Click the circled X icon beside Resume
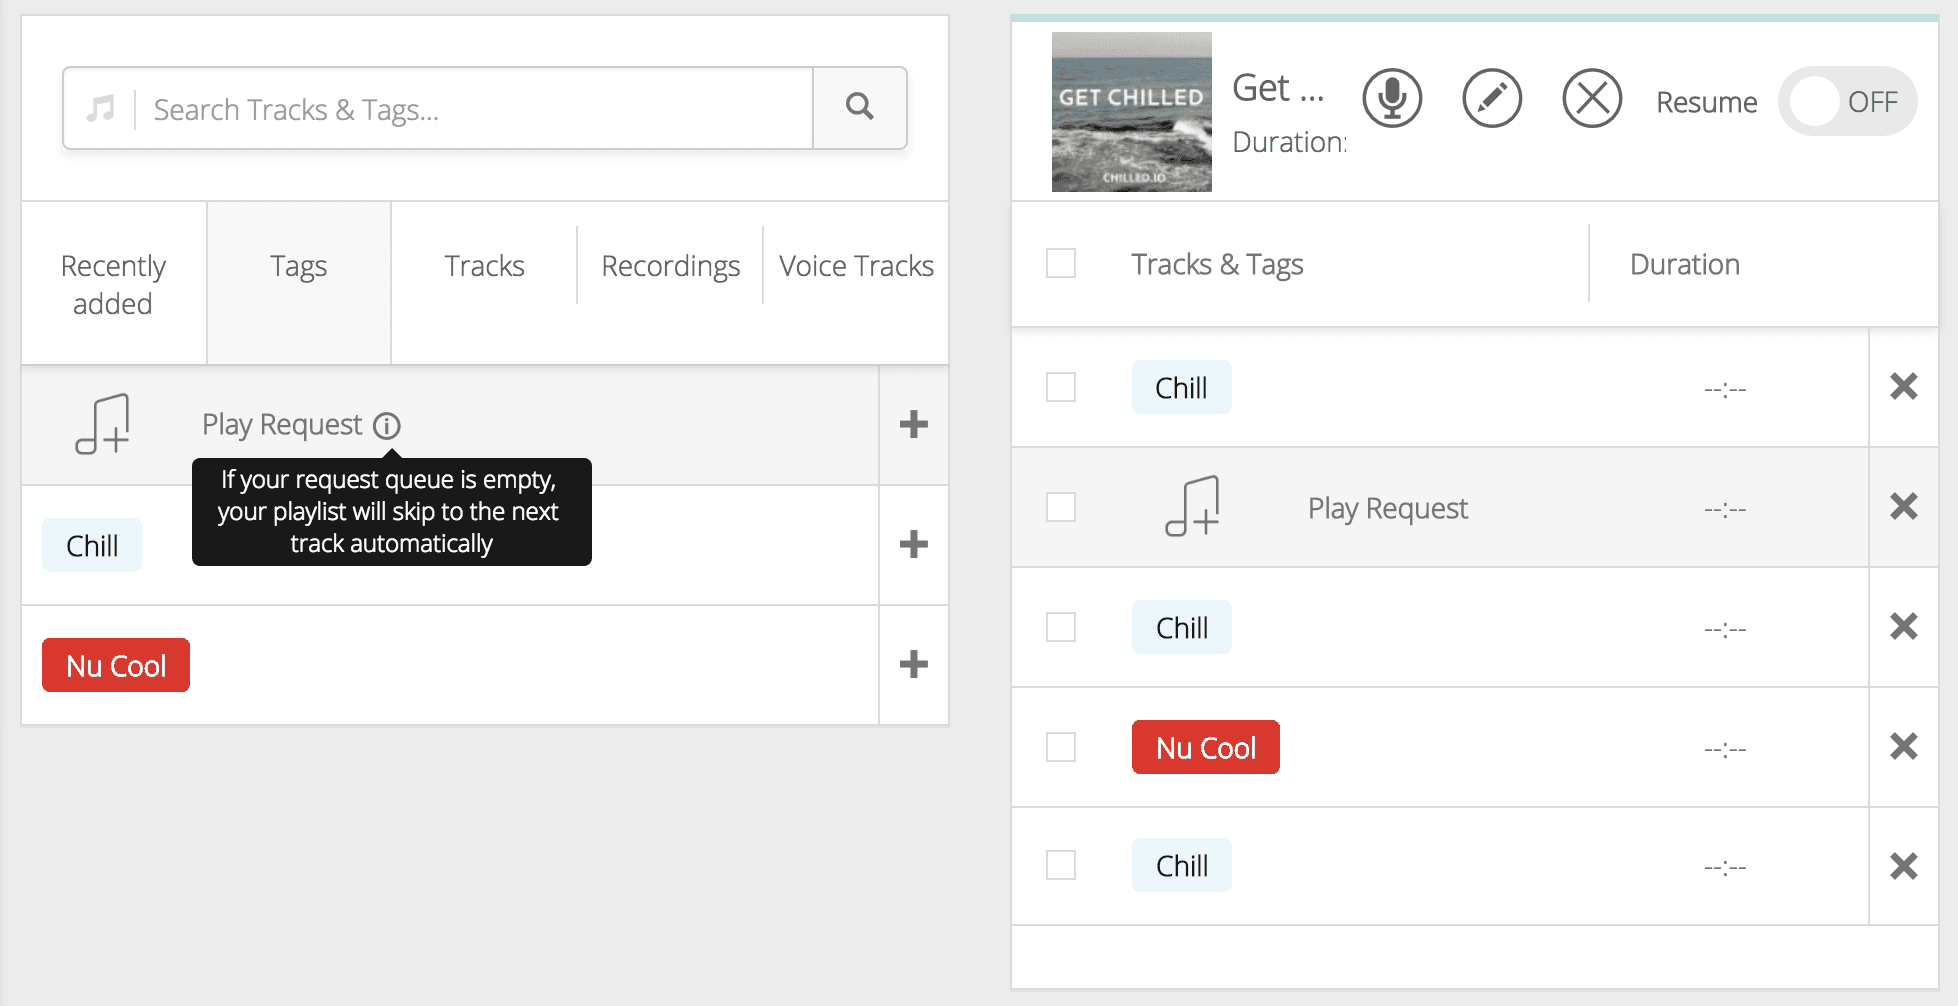Screen dimensions: 1958x1006 (x=1591, y=99)
